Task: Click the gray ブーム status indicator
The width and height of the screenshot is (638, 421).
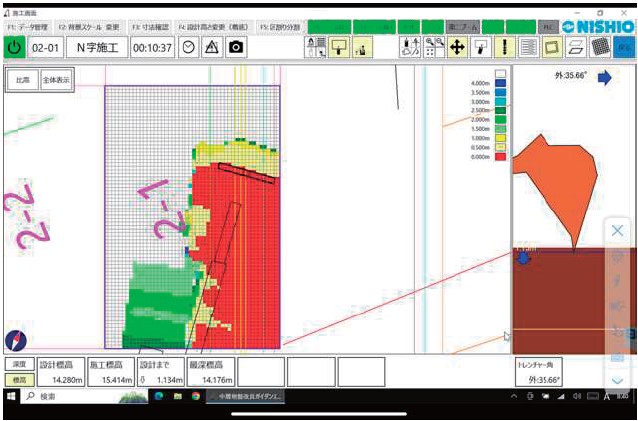Action: point(463,27)
